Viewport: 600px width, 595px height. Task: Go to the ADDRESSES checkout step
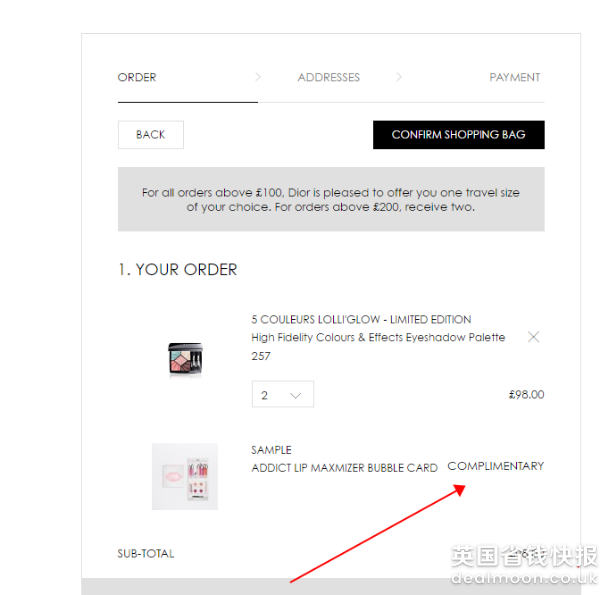329,77
